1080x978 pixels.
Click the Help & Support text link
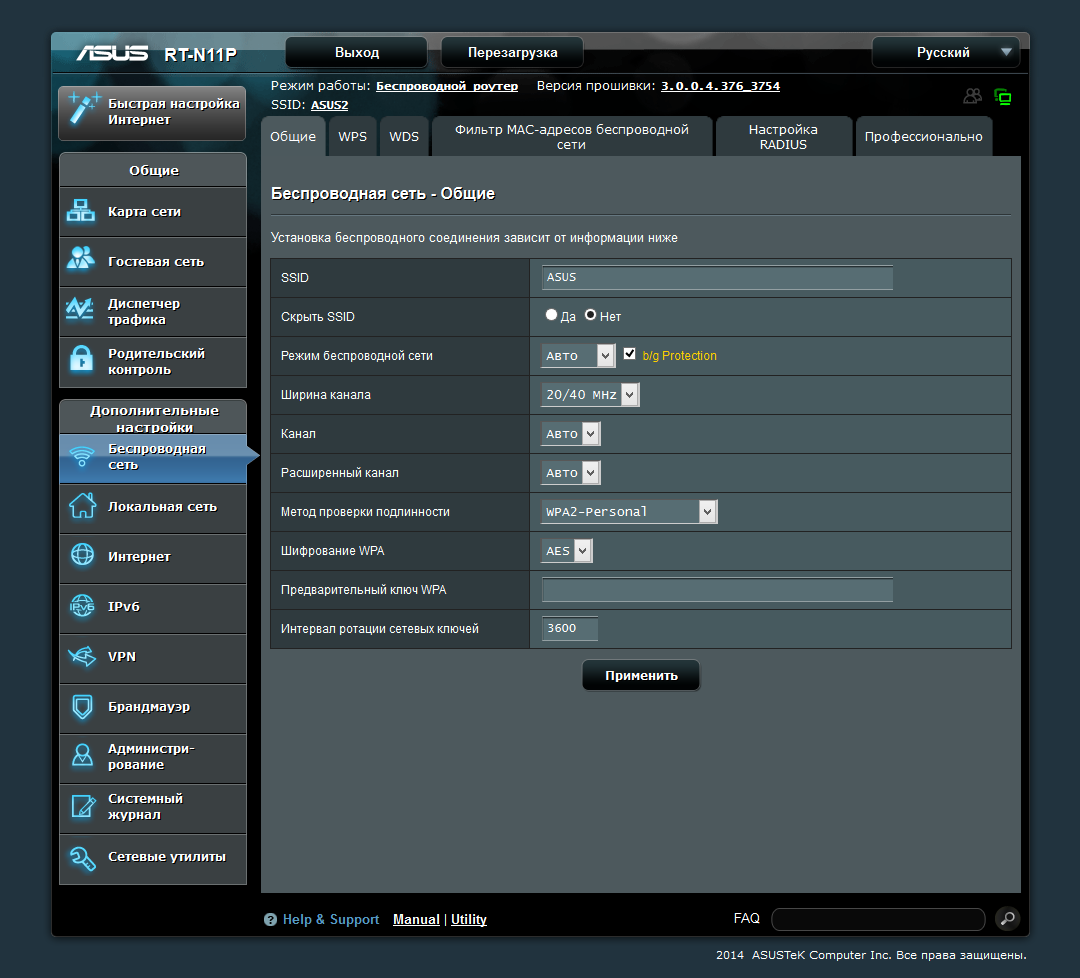(x=331, y=919)
